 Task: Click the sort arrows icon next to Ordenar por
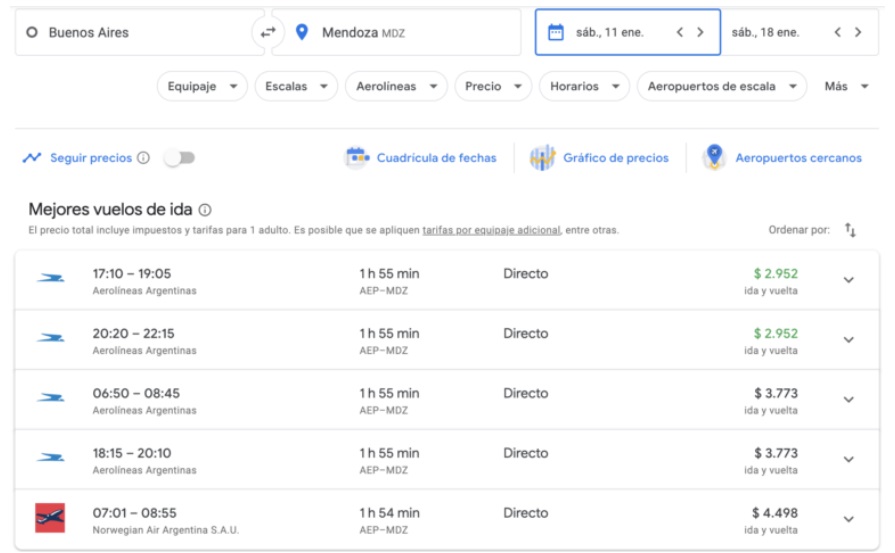(850, 230)
